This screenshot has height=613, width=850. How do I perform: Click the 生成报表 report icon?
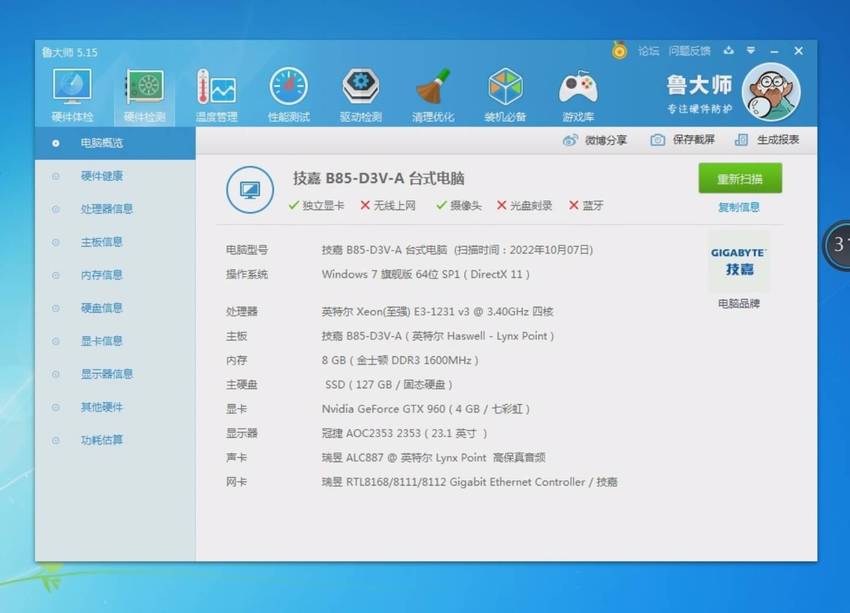(741, 140)
